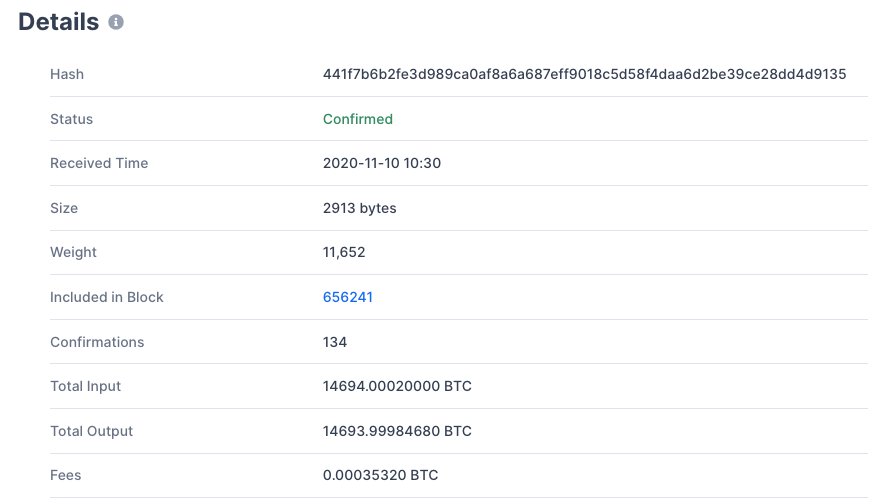Click the Total Output label

click(x=91, y=431)
